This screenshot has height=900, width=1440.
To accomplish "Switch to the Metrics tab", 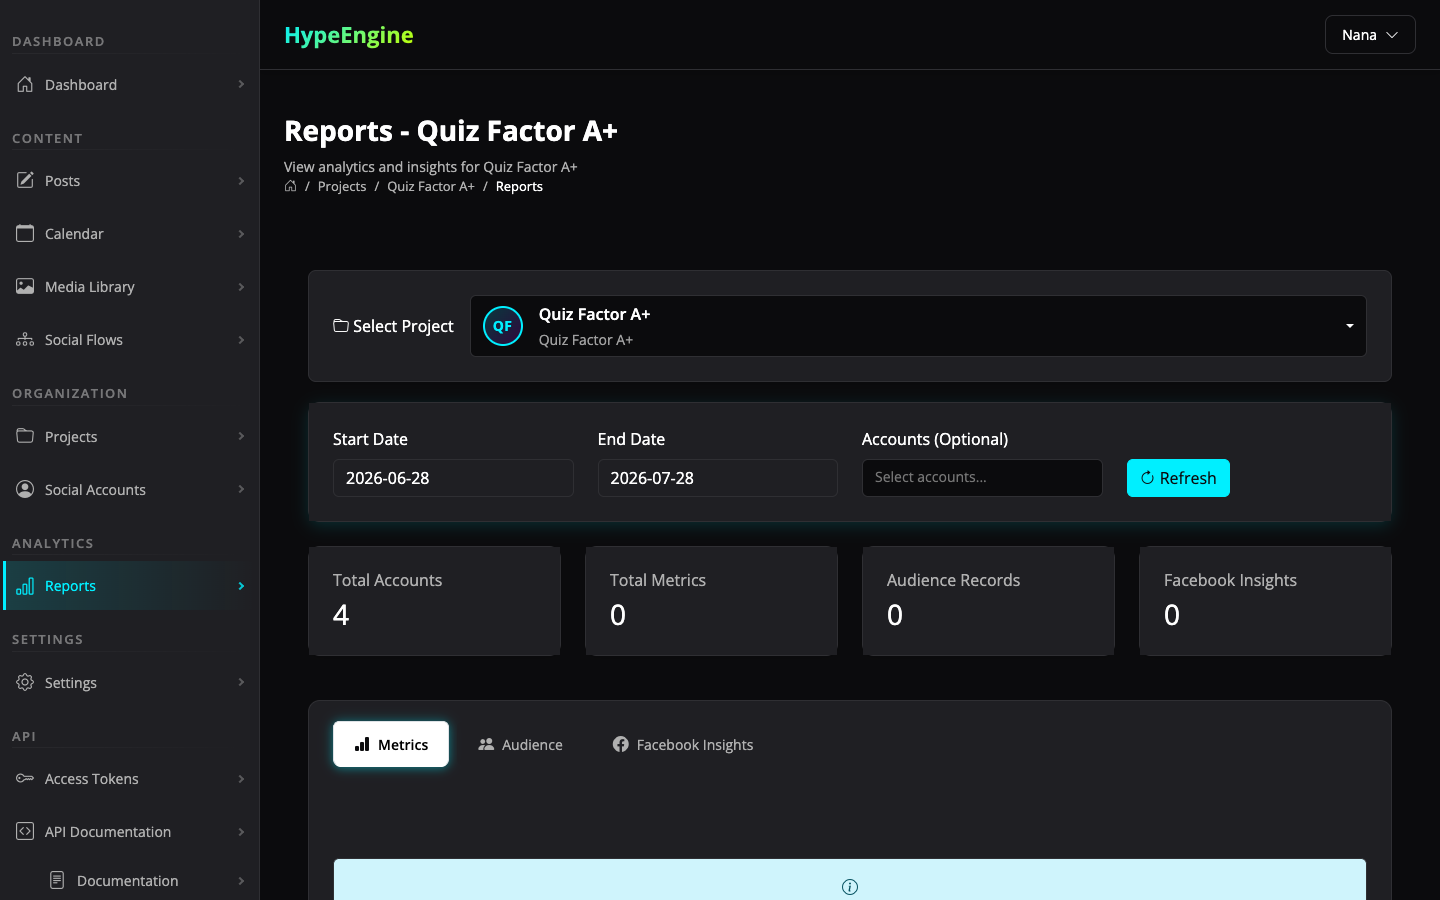I will (391, 744).
